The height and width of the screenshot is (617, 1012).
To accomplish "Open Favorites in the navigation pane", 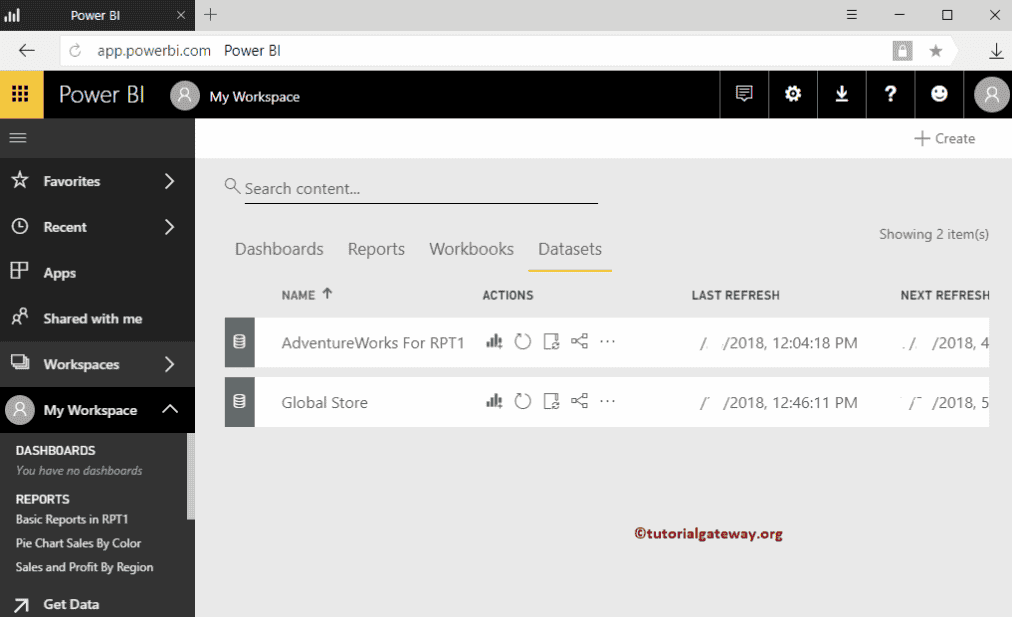I will coord(72,181).
